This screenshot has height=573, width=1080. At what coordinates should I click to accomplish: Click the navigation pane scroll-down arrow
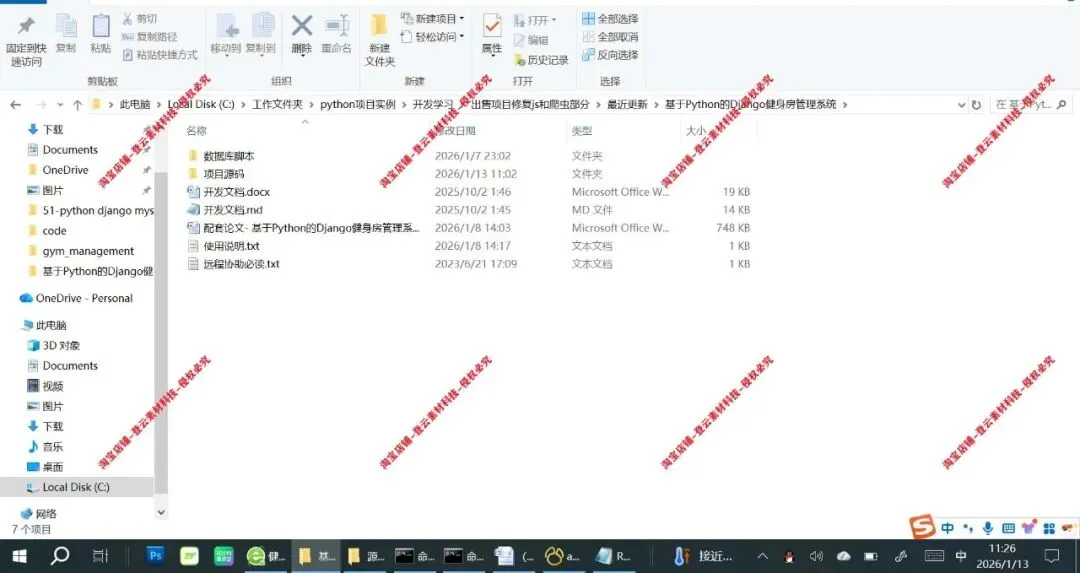pyautogui.click(x=161, y=512)
